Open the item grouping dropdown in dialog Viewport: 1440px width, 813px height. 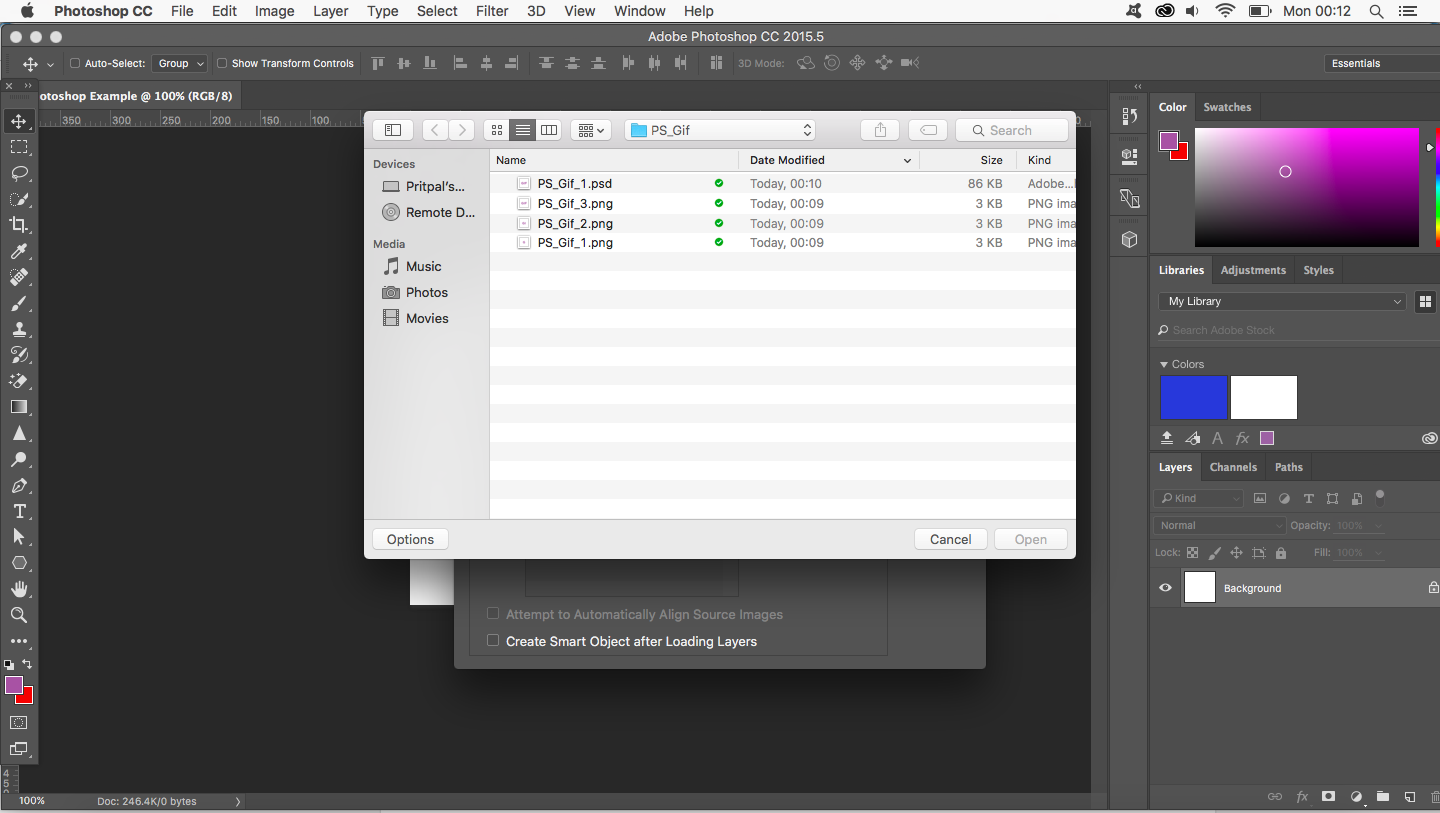point(591,130)
